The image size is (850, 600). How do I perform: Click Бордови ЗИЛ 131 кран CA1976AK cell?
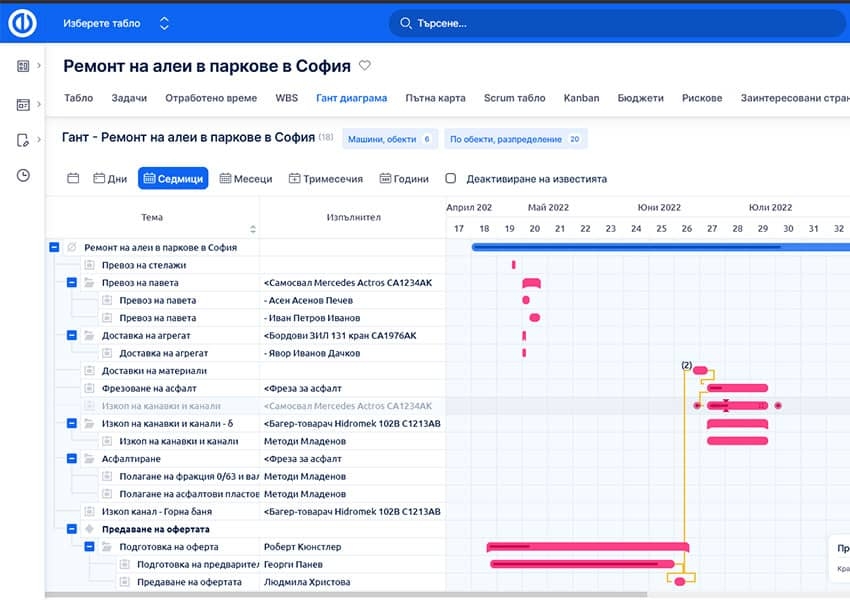352,336
